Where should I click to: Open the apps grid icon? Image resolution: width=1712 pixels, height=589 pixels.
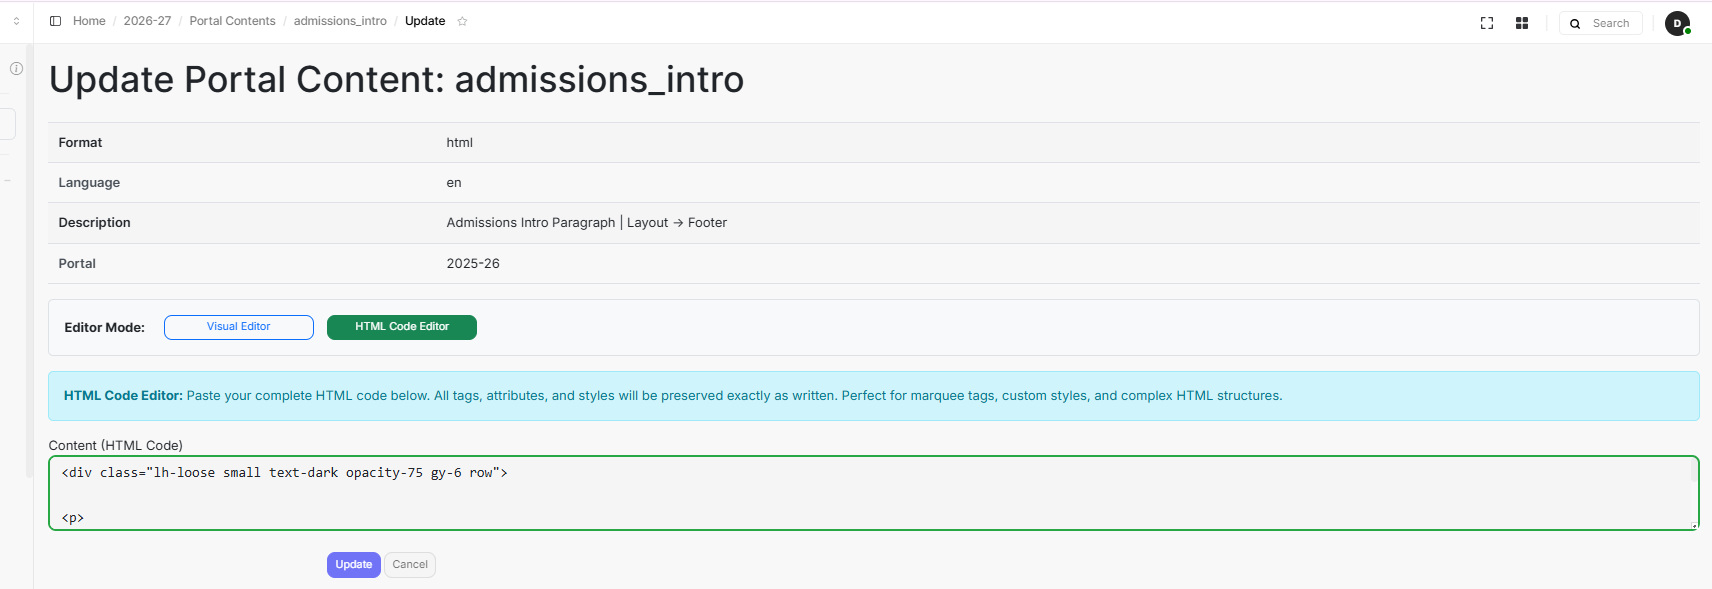[1521, 23]
